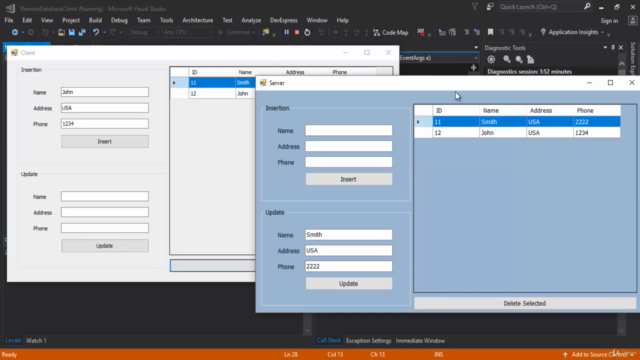Open the Tools menu
The height and width of the screenshot is (360, 640).
click(x=167, y=20)
